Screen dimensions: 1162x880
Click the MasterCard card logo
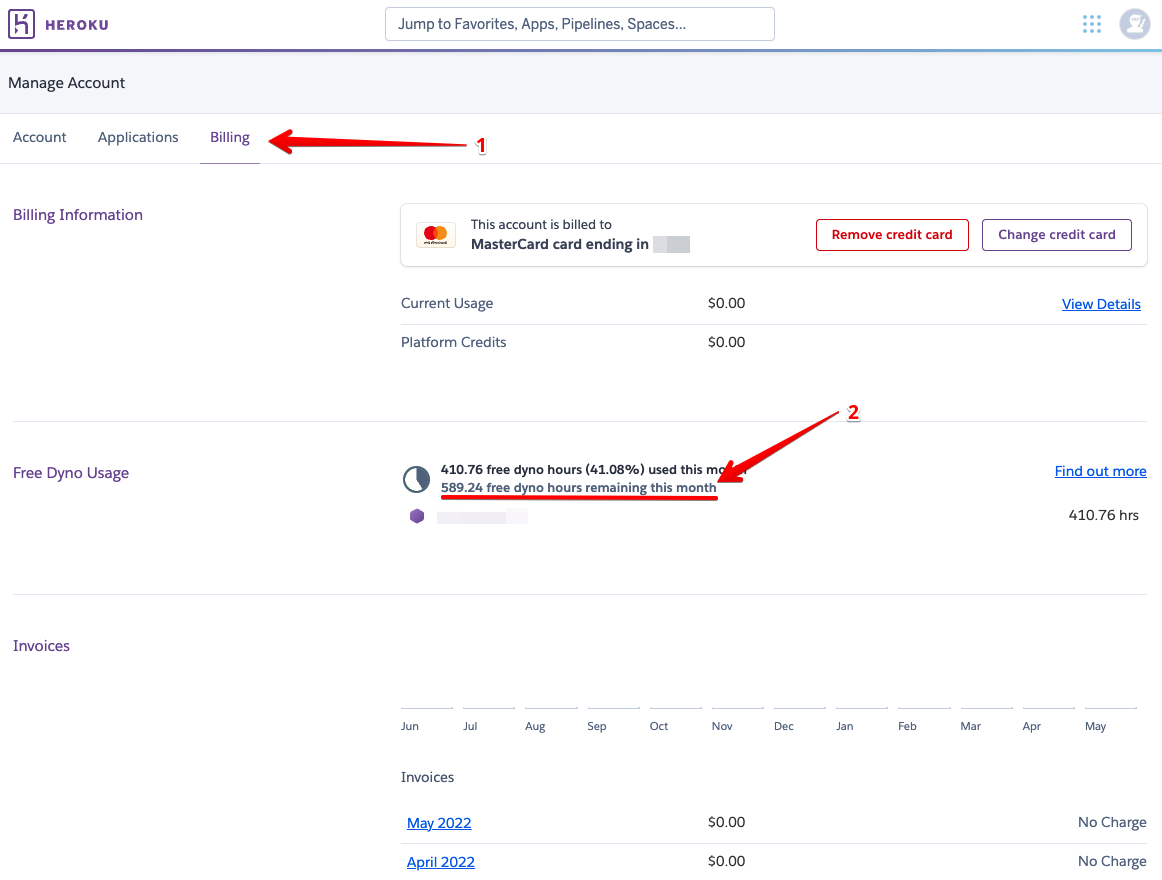click(x=436, y=235)
